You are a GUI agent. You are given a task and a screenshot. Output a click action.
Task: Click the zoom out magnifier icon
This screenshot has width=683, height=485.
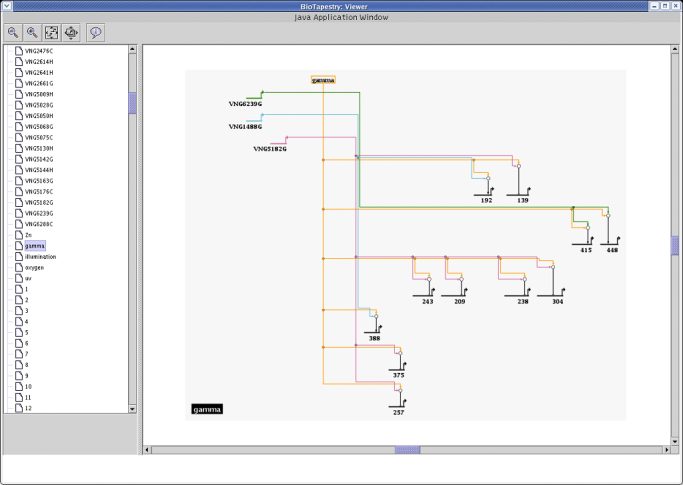tap(15, 32)
